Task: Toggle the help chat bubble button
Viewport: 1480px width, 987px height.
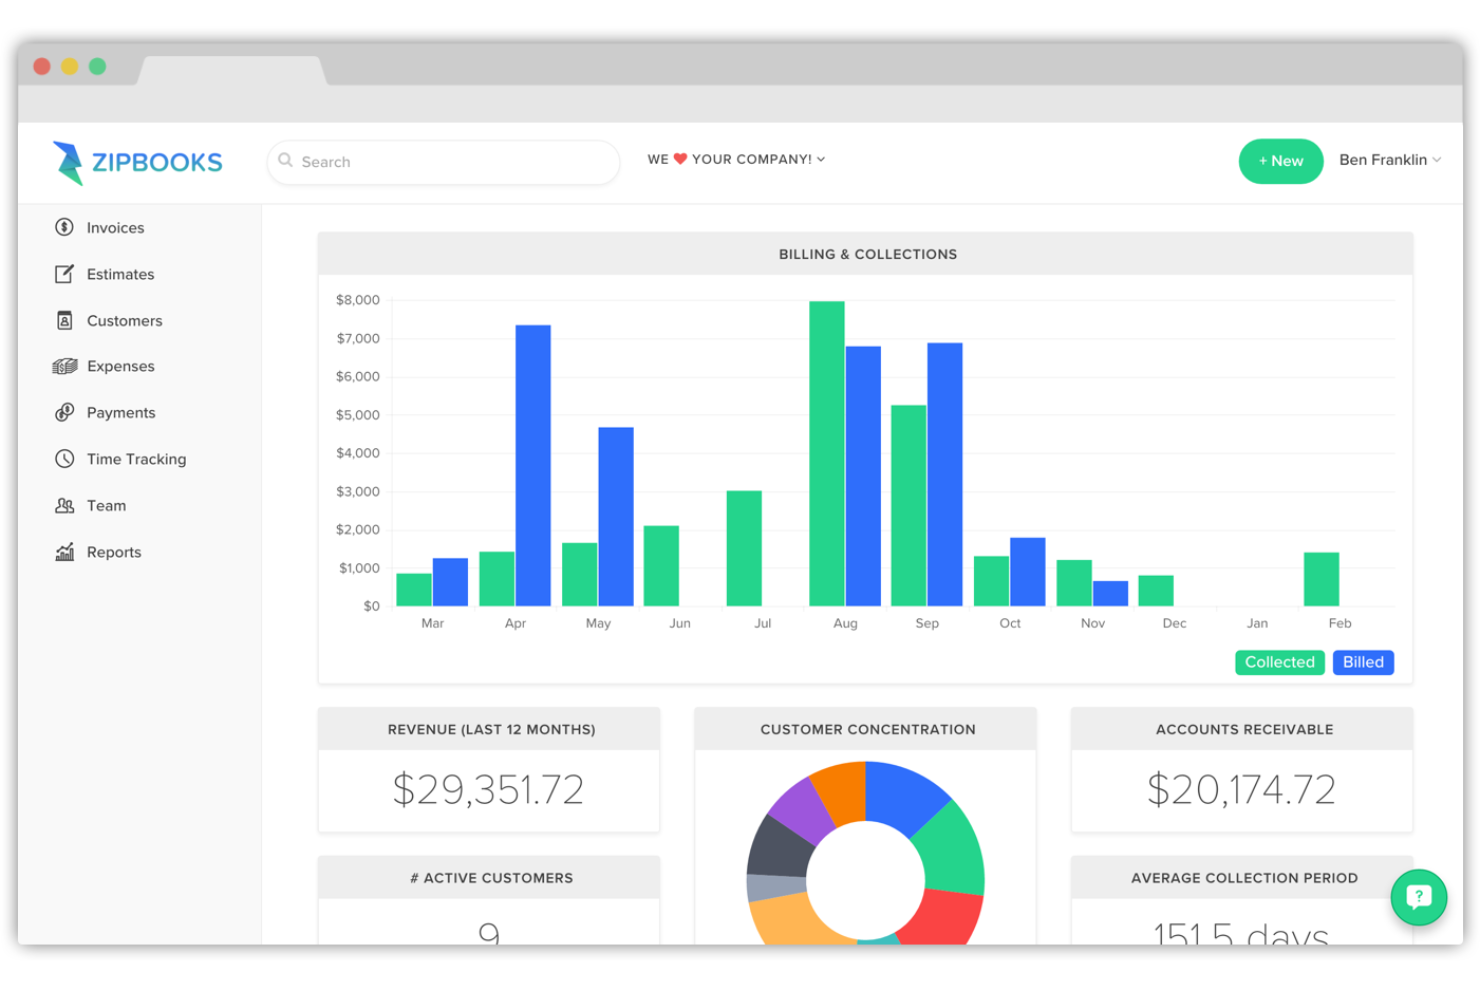Action: tap(1419, 897)
